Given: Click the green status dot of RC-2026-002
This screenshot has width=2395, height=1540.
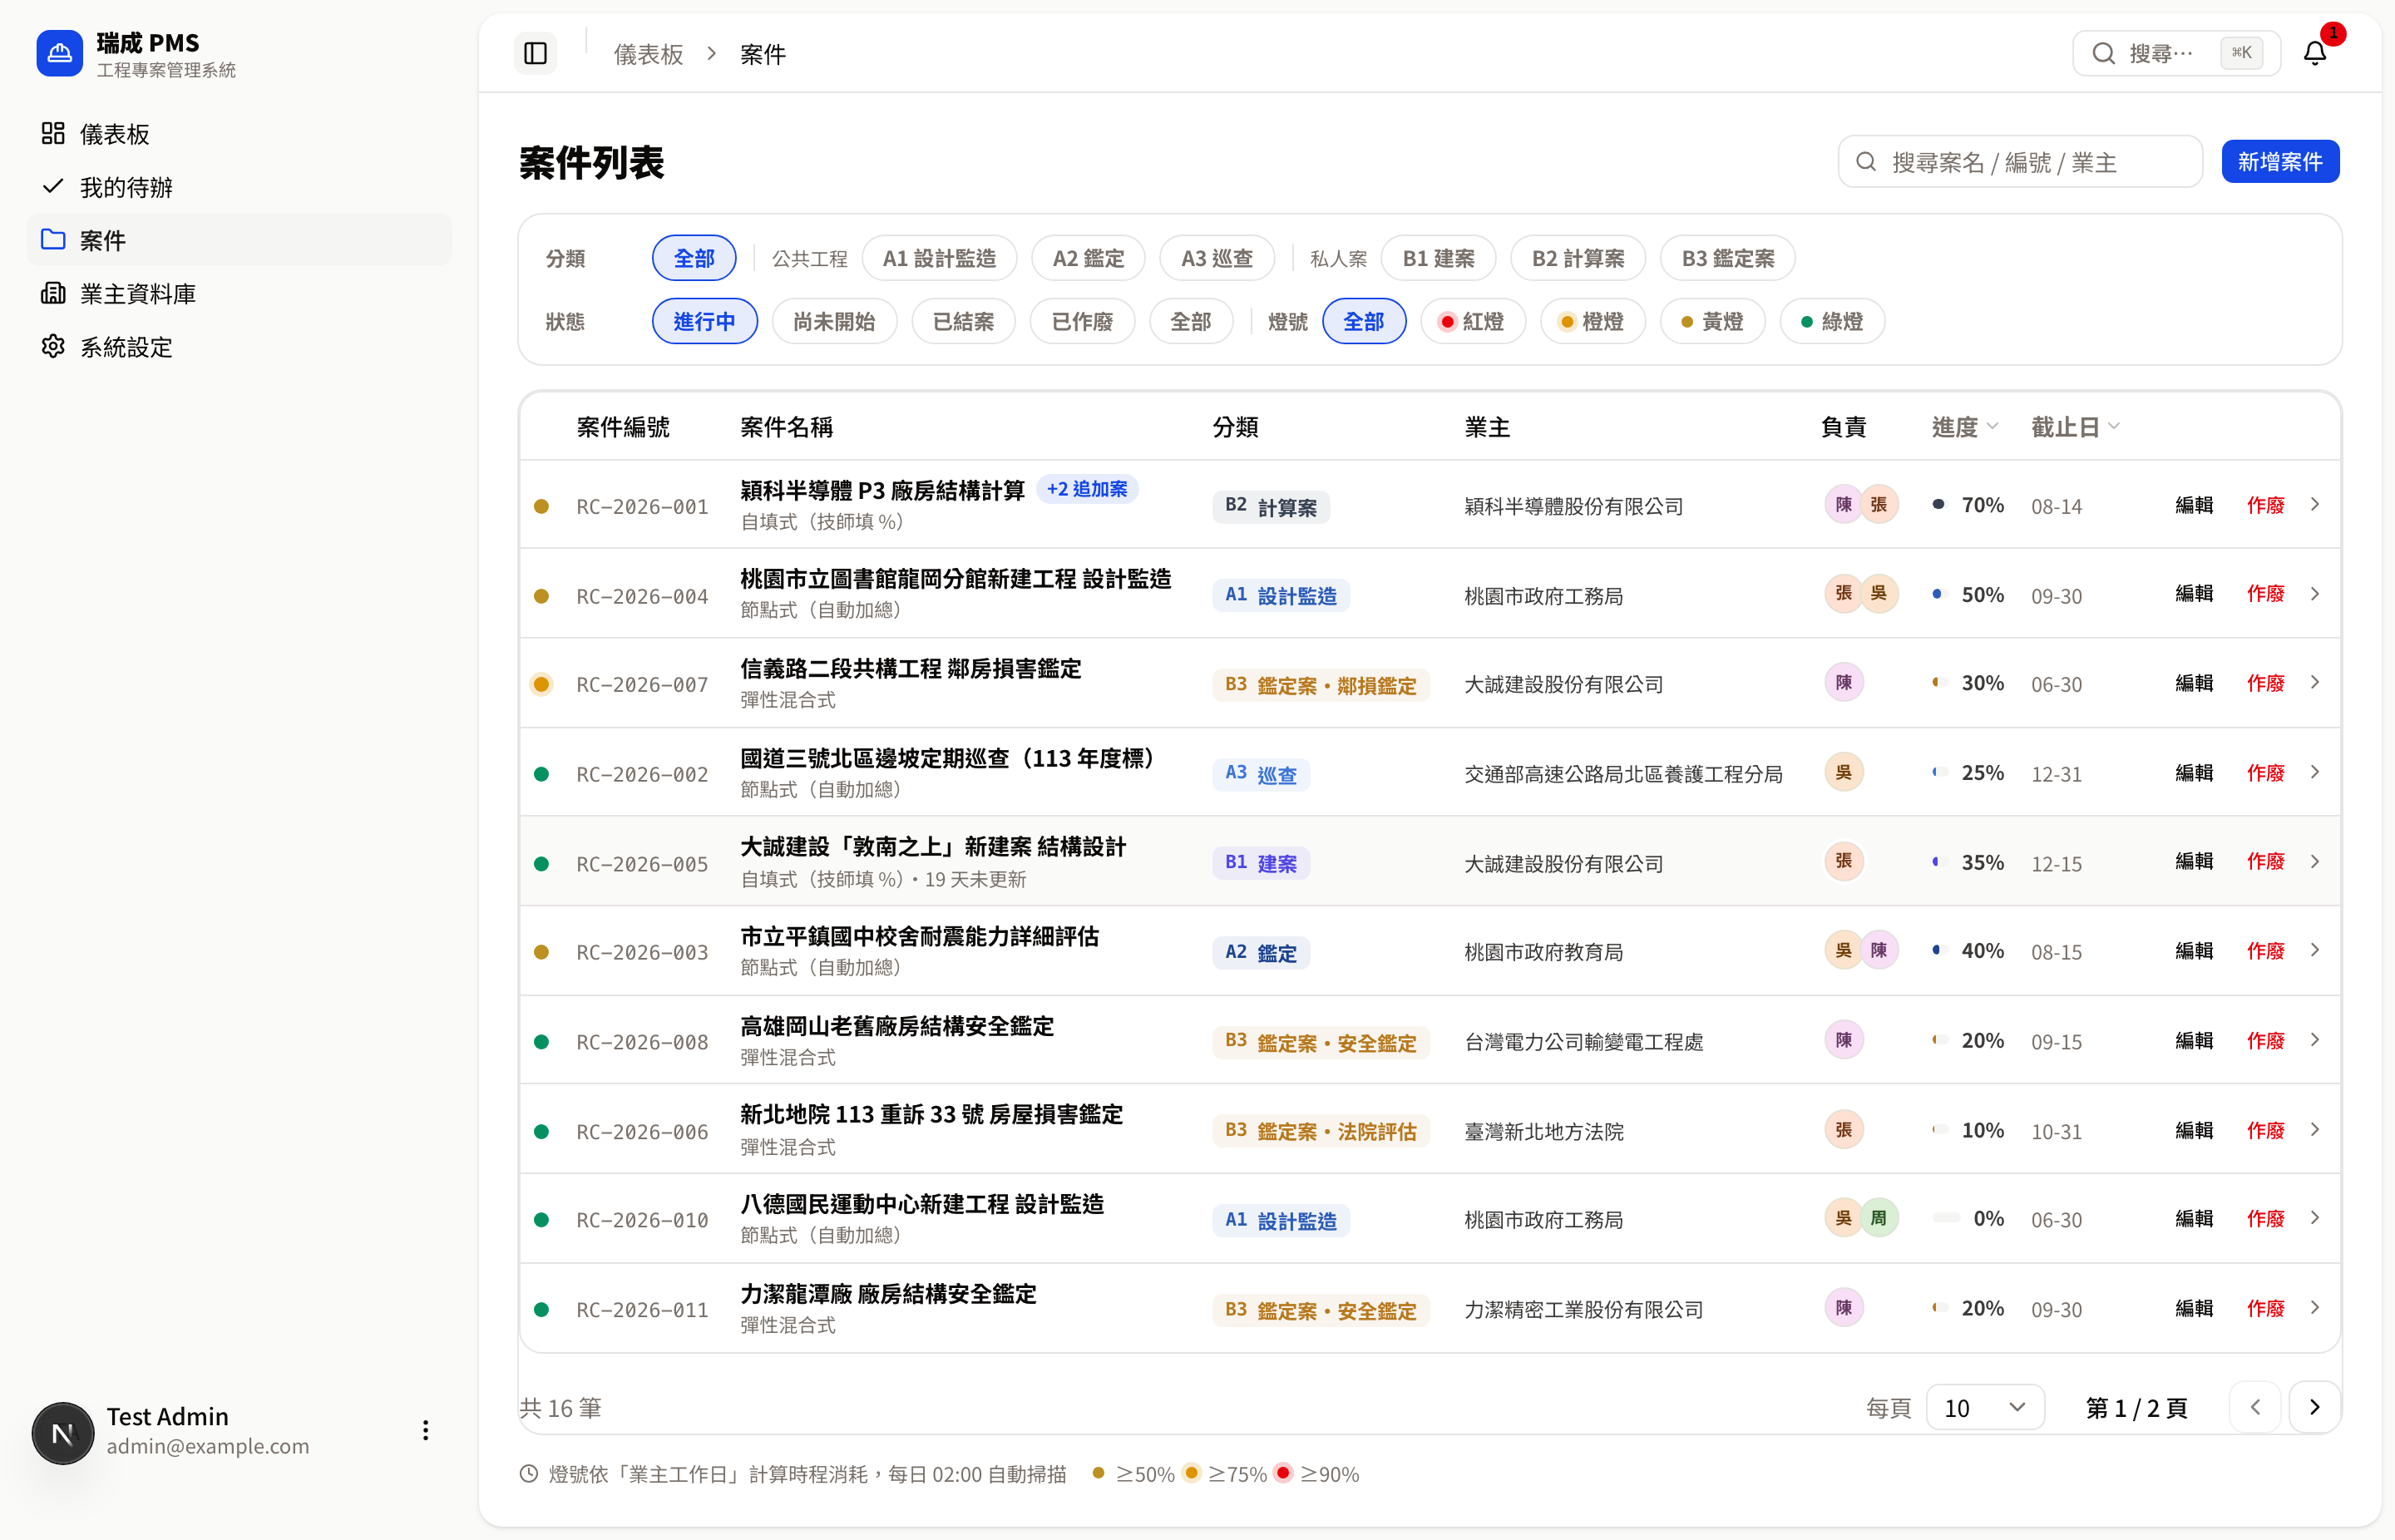Looking at the screenshot, I should point(541,774).
